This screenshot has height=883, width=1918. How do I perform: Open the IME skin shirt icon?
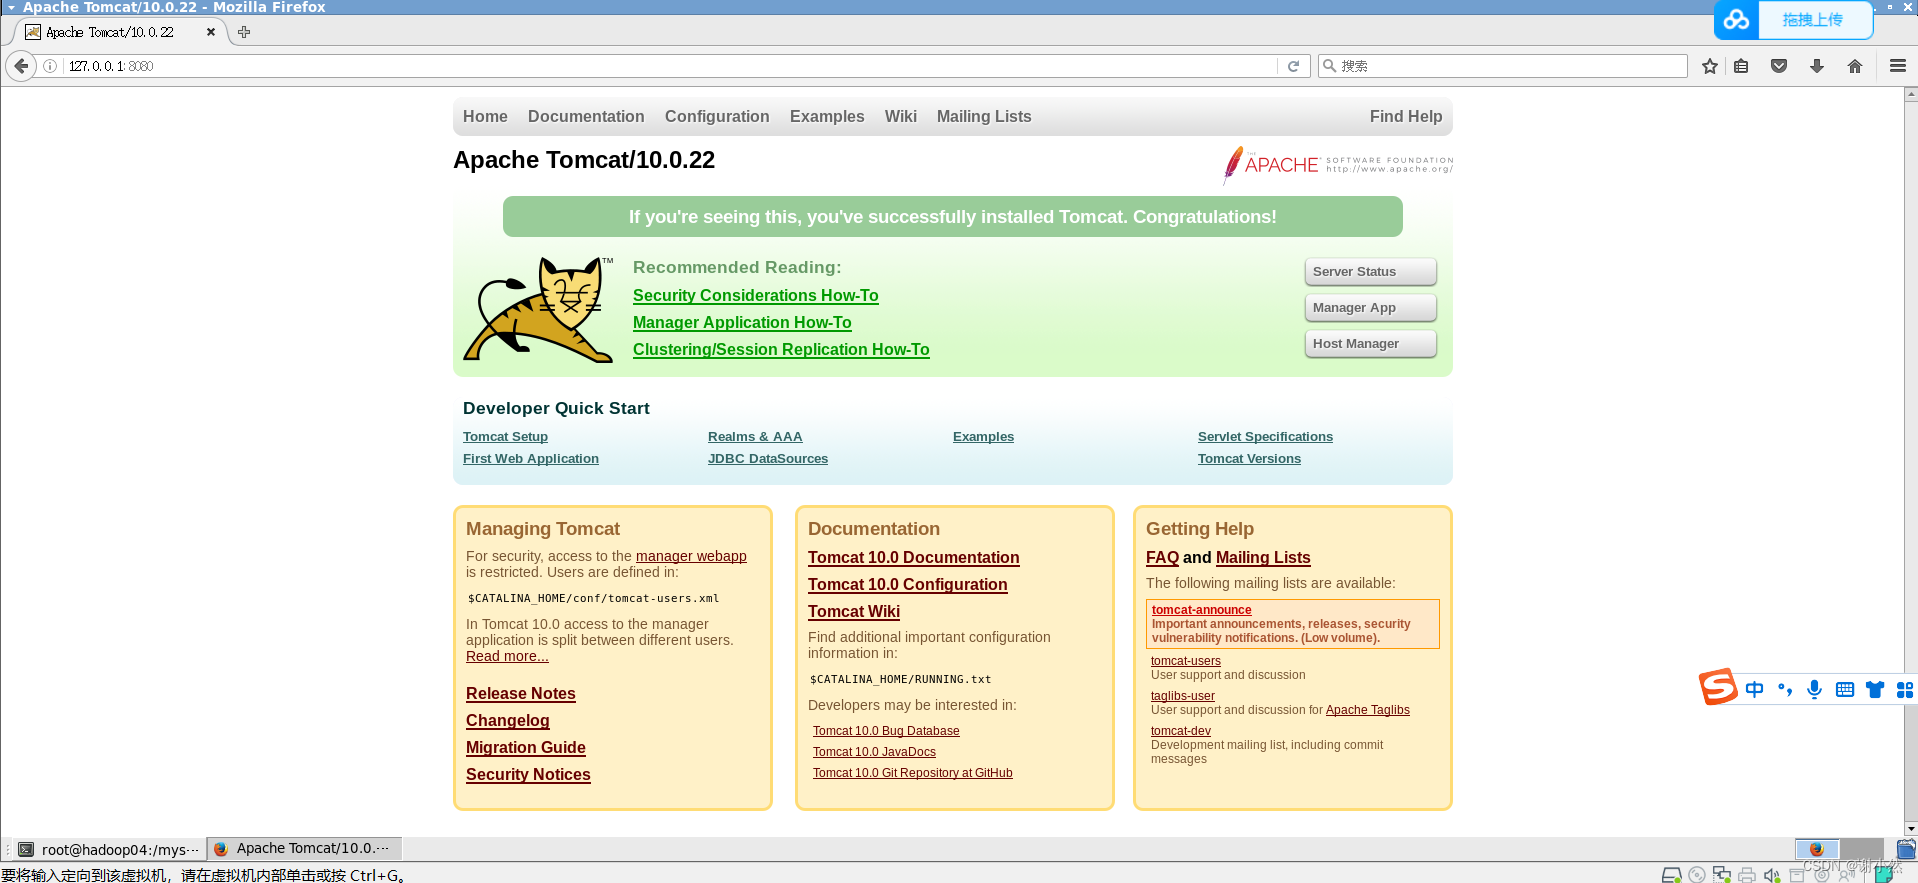point(1875,690)
